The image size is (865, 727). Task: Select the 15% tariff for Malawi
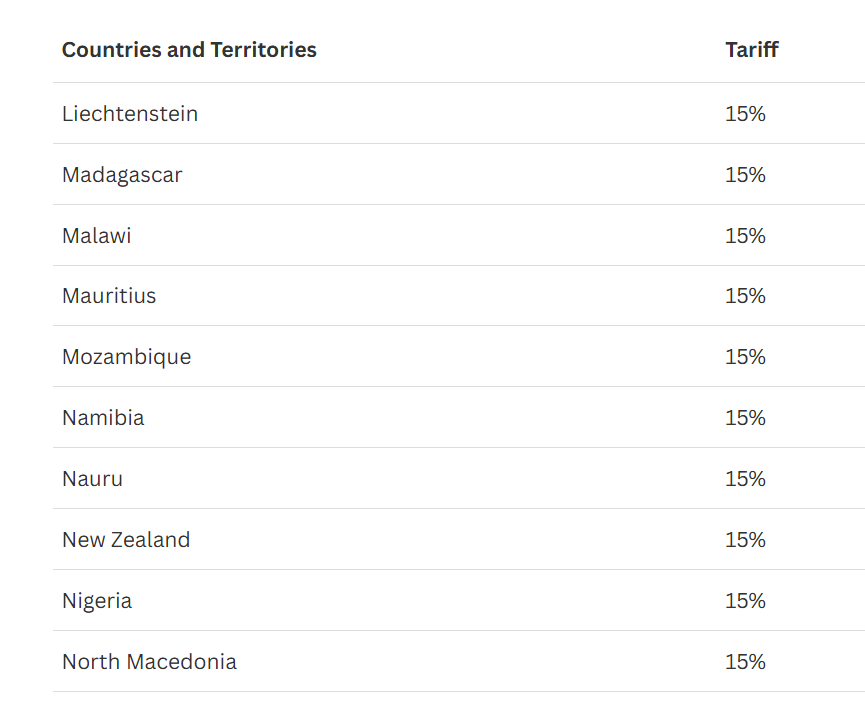click(x=745, y=236)
